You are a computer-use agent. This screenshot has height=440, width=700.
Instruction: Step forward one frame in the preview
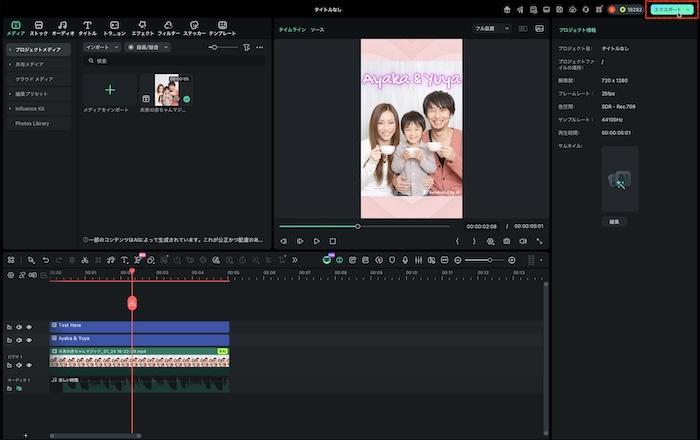coord(300,241)
